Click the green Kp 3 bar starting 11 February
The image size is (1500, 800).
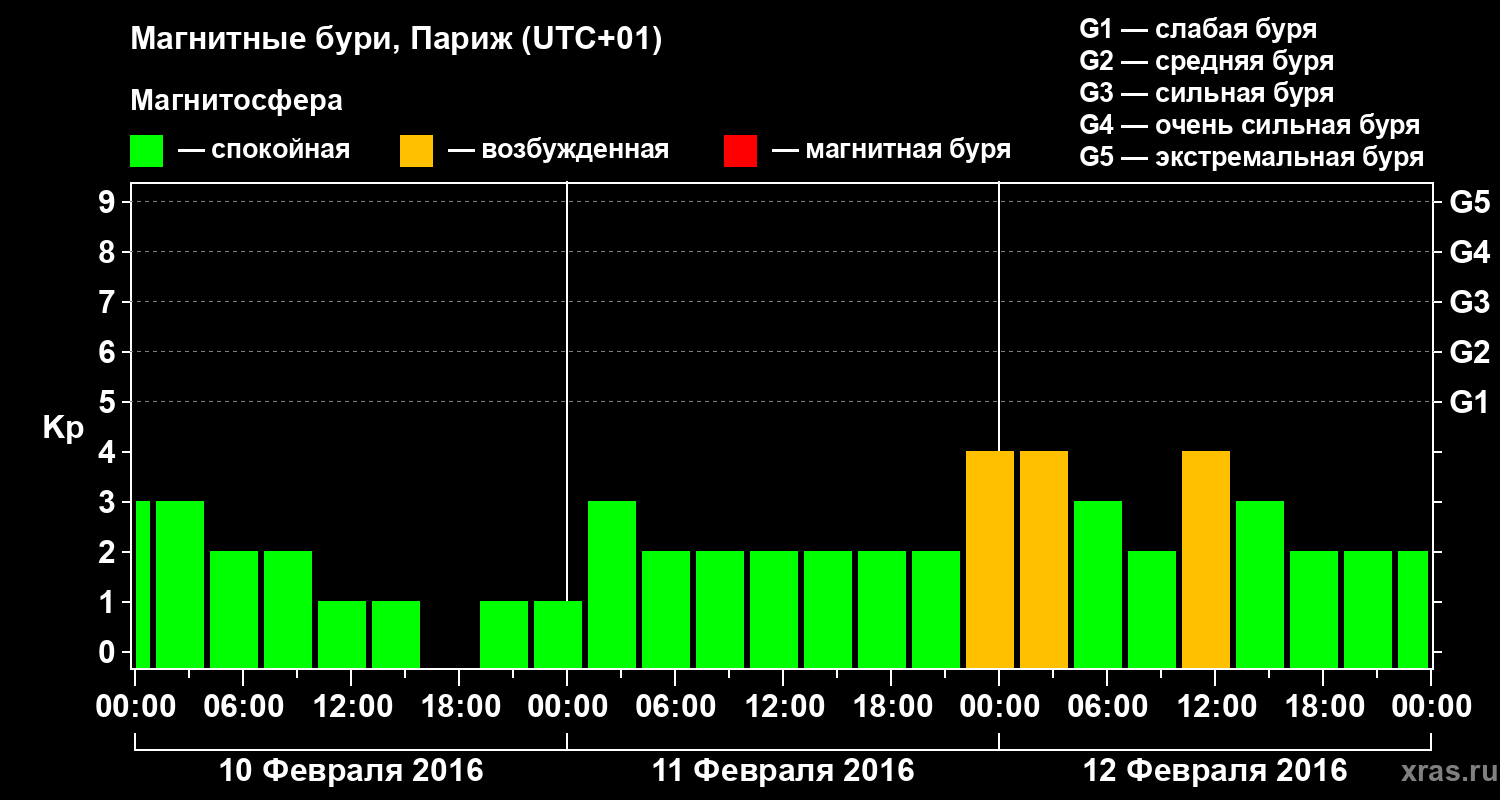[612, 584]
